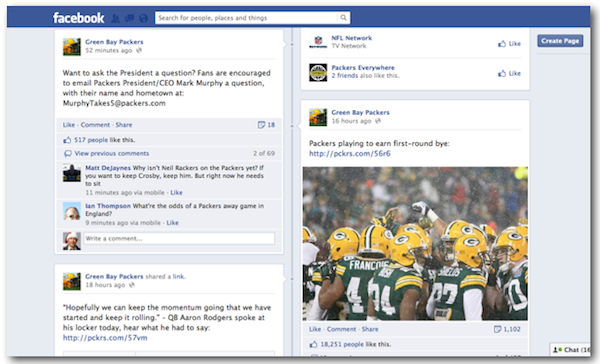Viewport: 600px width, 364px height.
Task: Click thumbs-up icon beside 18,251 people
Action: [x=313, y=344]
